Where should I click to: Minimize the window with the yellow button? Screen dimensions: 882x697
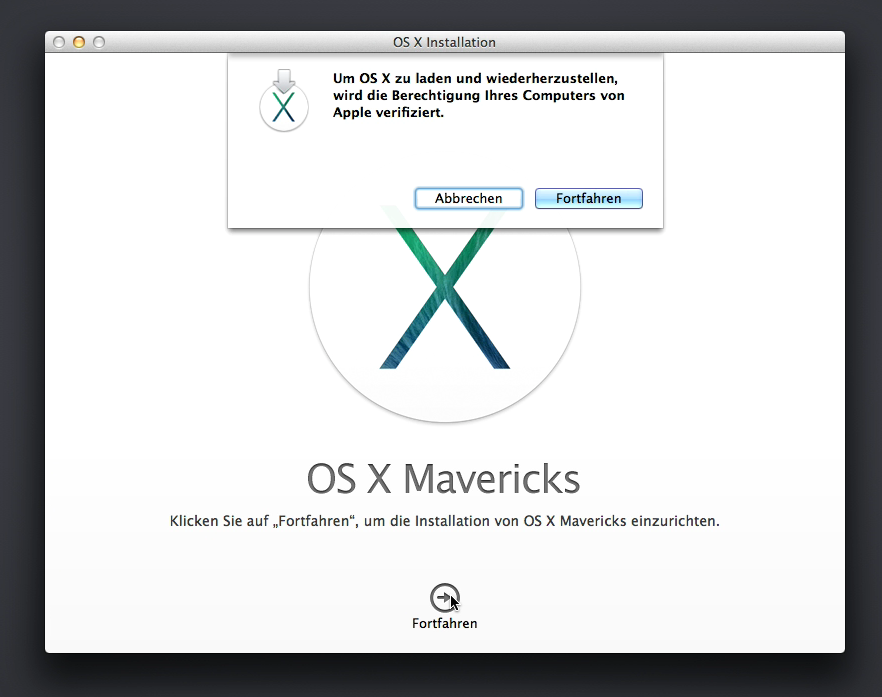(79, 42)
